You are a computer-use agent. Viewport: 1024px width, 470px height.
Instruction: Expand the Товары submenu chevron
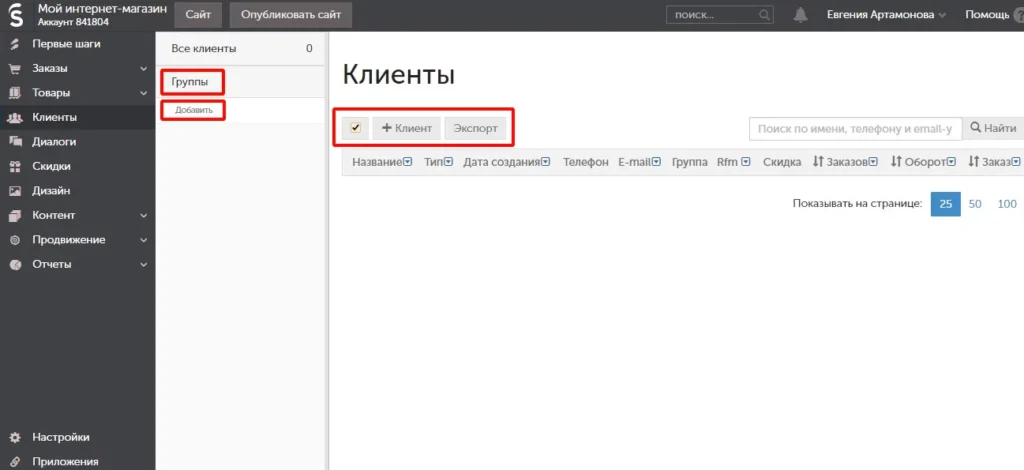point(144,93)
